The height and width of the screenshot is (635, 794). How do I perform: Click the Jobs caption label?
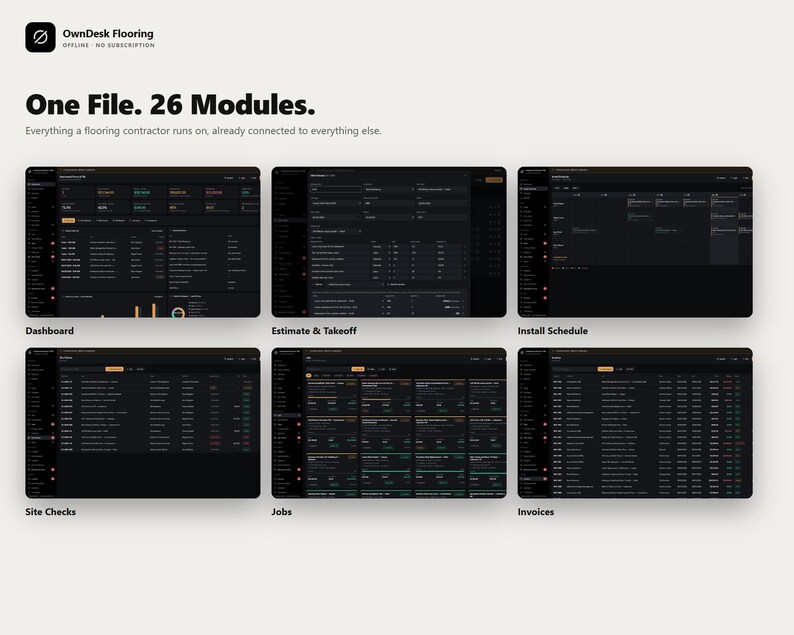point(282,511)
